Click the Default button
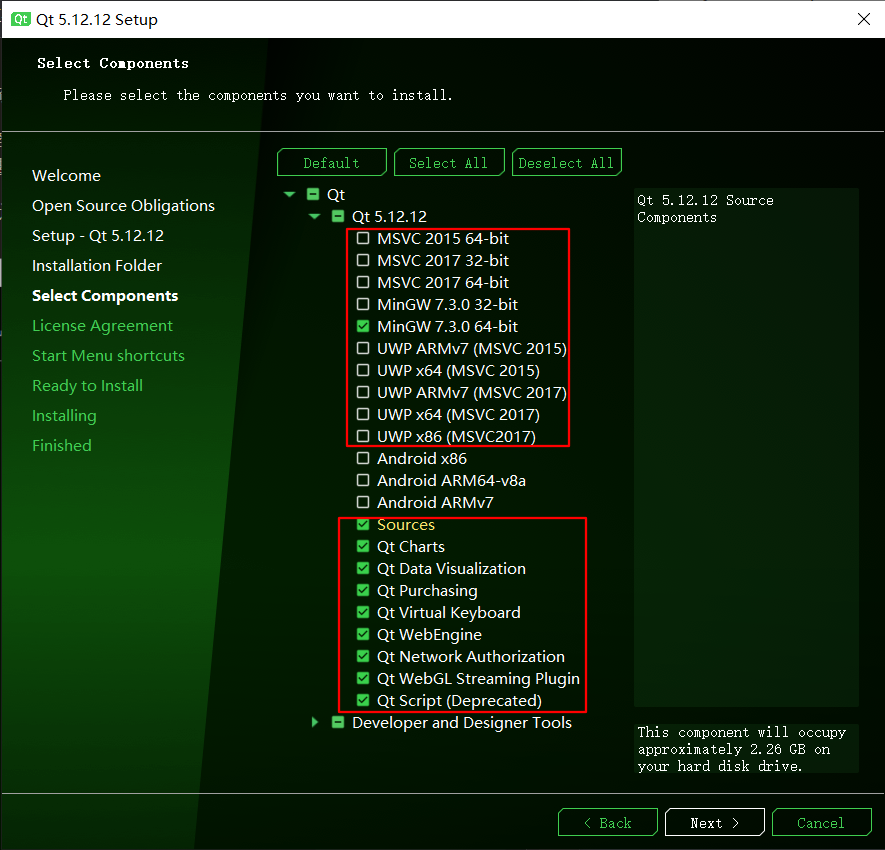Image resolution: width=885 pixels, height=850 pixels. point(332,163)
